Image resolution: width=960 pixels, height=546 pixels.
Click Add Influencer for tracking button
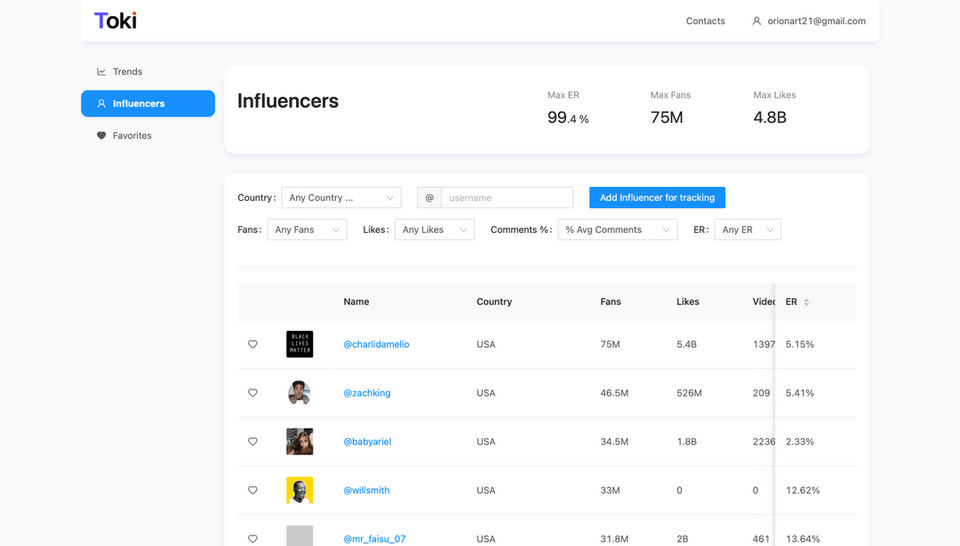pyautogui.click(x=657, y=198)
